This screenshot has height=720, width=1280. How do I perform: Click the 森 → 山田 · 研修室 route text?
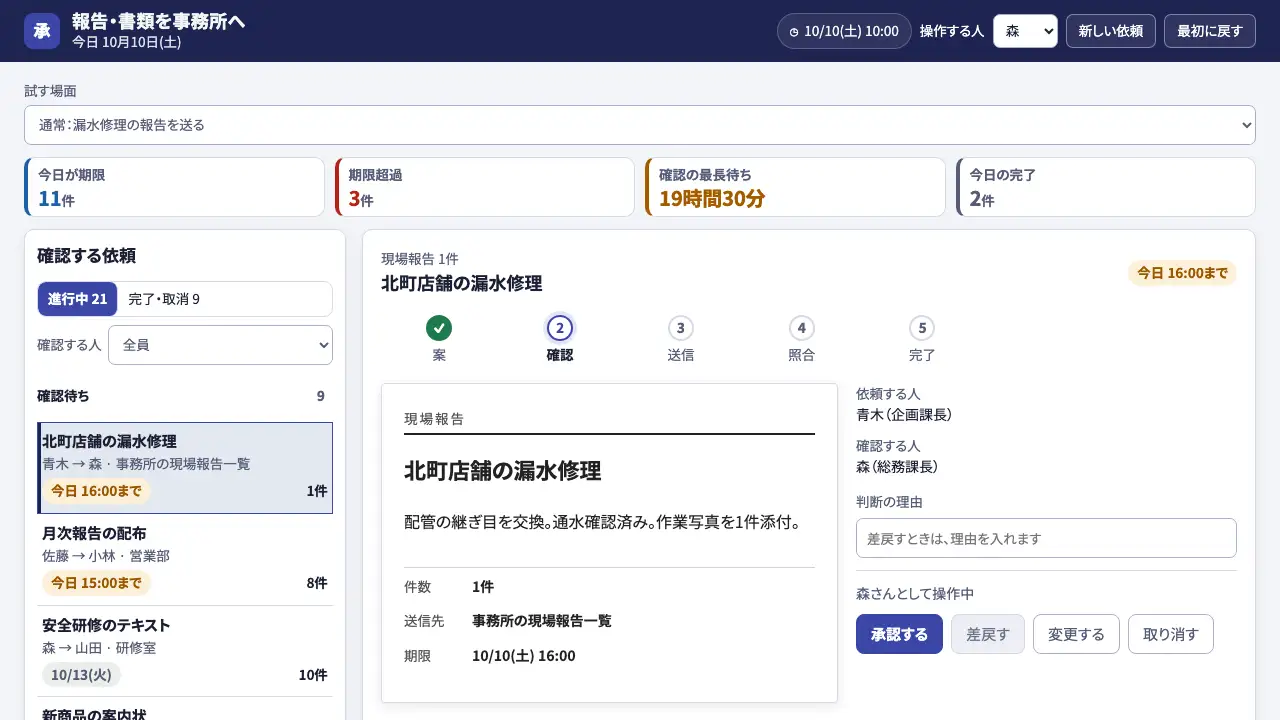99,648
